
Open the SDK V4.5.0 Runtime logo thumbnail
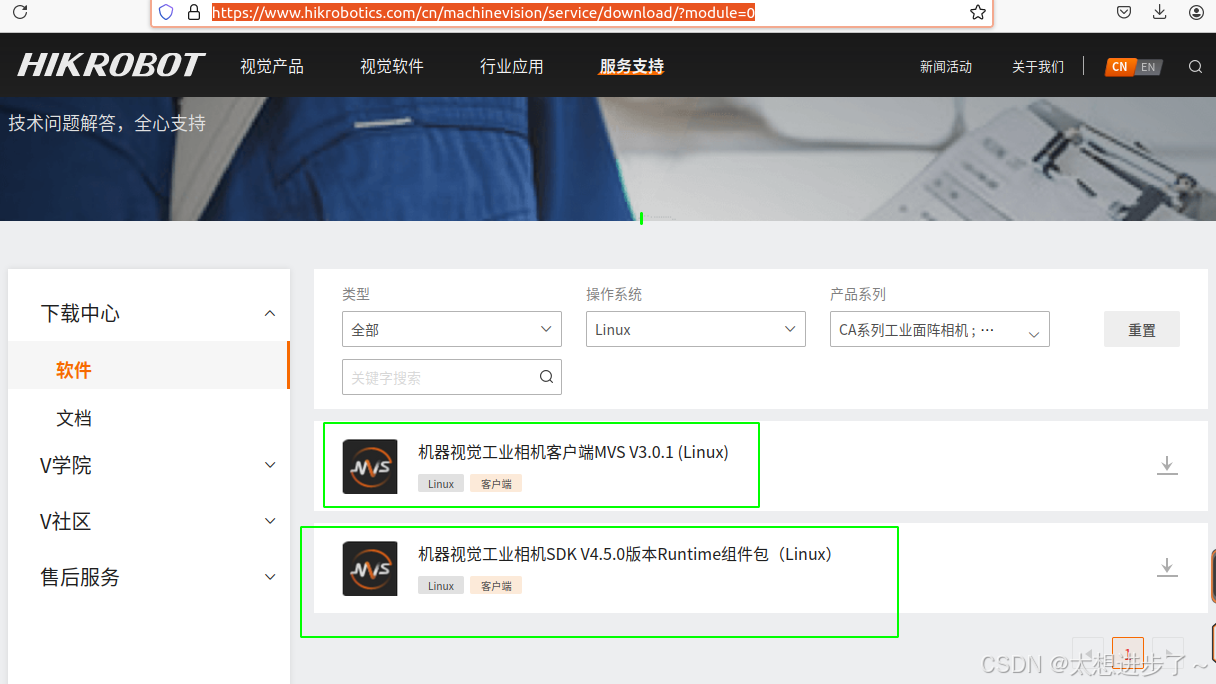[x=370, y=568]
